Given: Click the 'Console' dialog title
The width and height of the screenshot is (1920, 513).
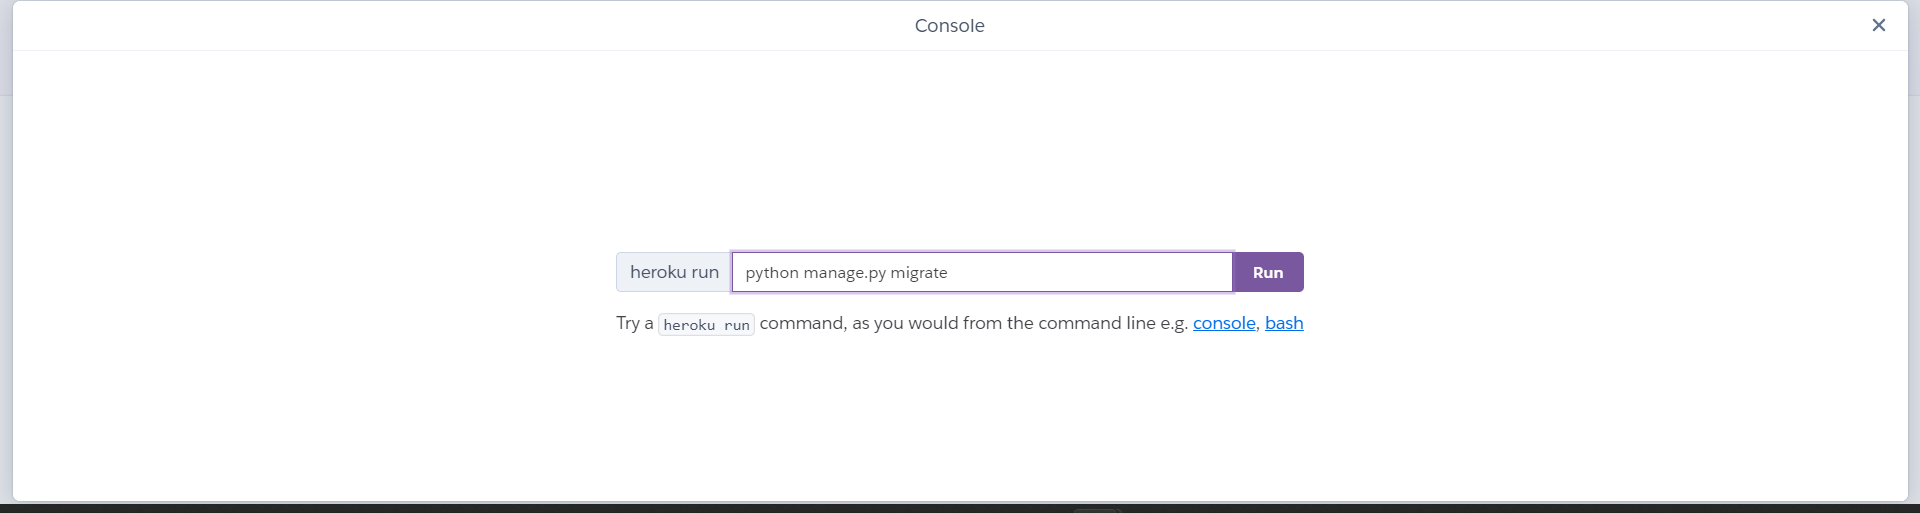Looking at the screenshot, I should click(x=949, y=26).
